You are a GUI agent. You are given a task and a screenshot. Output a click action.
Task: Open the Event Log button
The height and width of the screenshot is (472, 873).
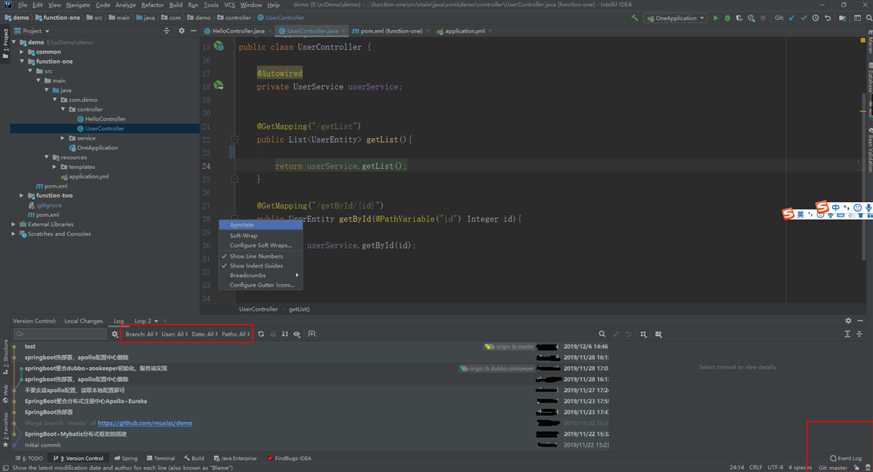[x=846, y=458]
